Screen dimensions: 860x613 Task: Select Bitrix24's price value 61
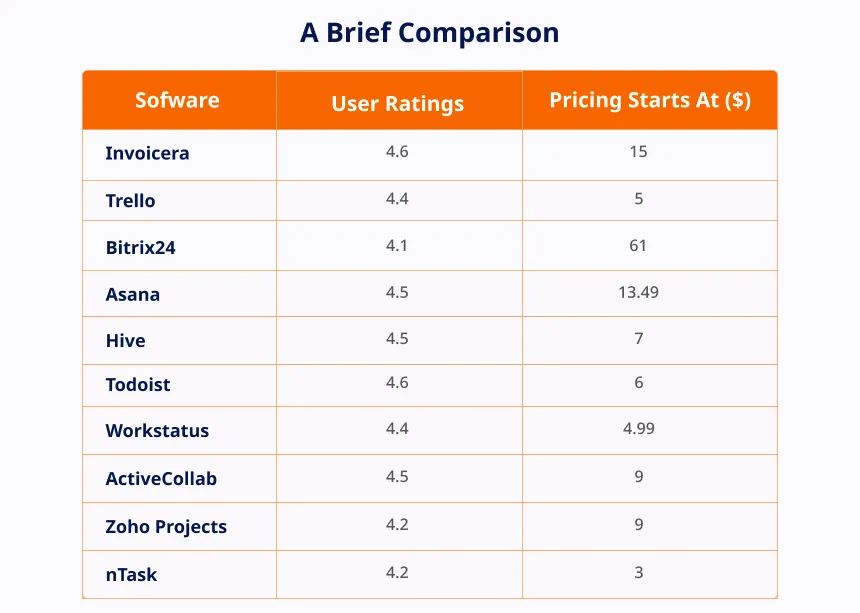(638, 245)
